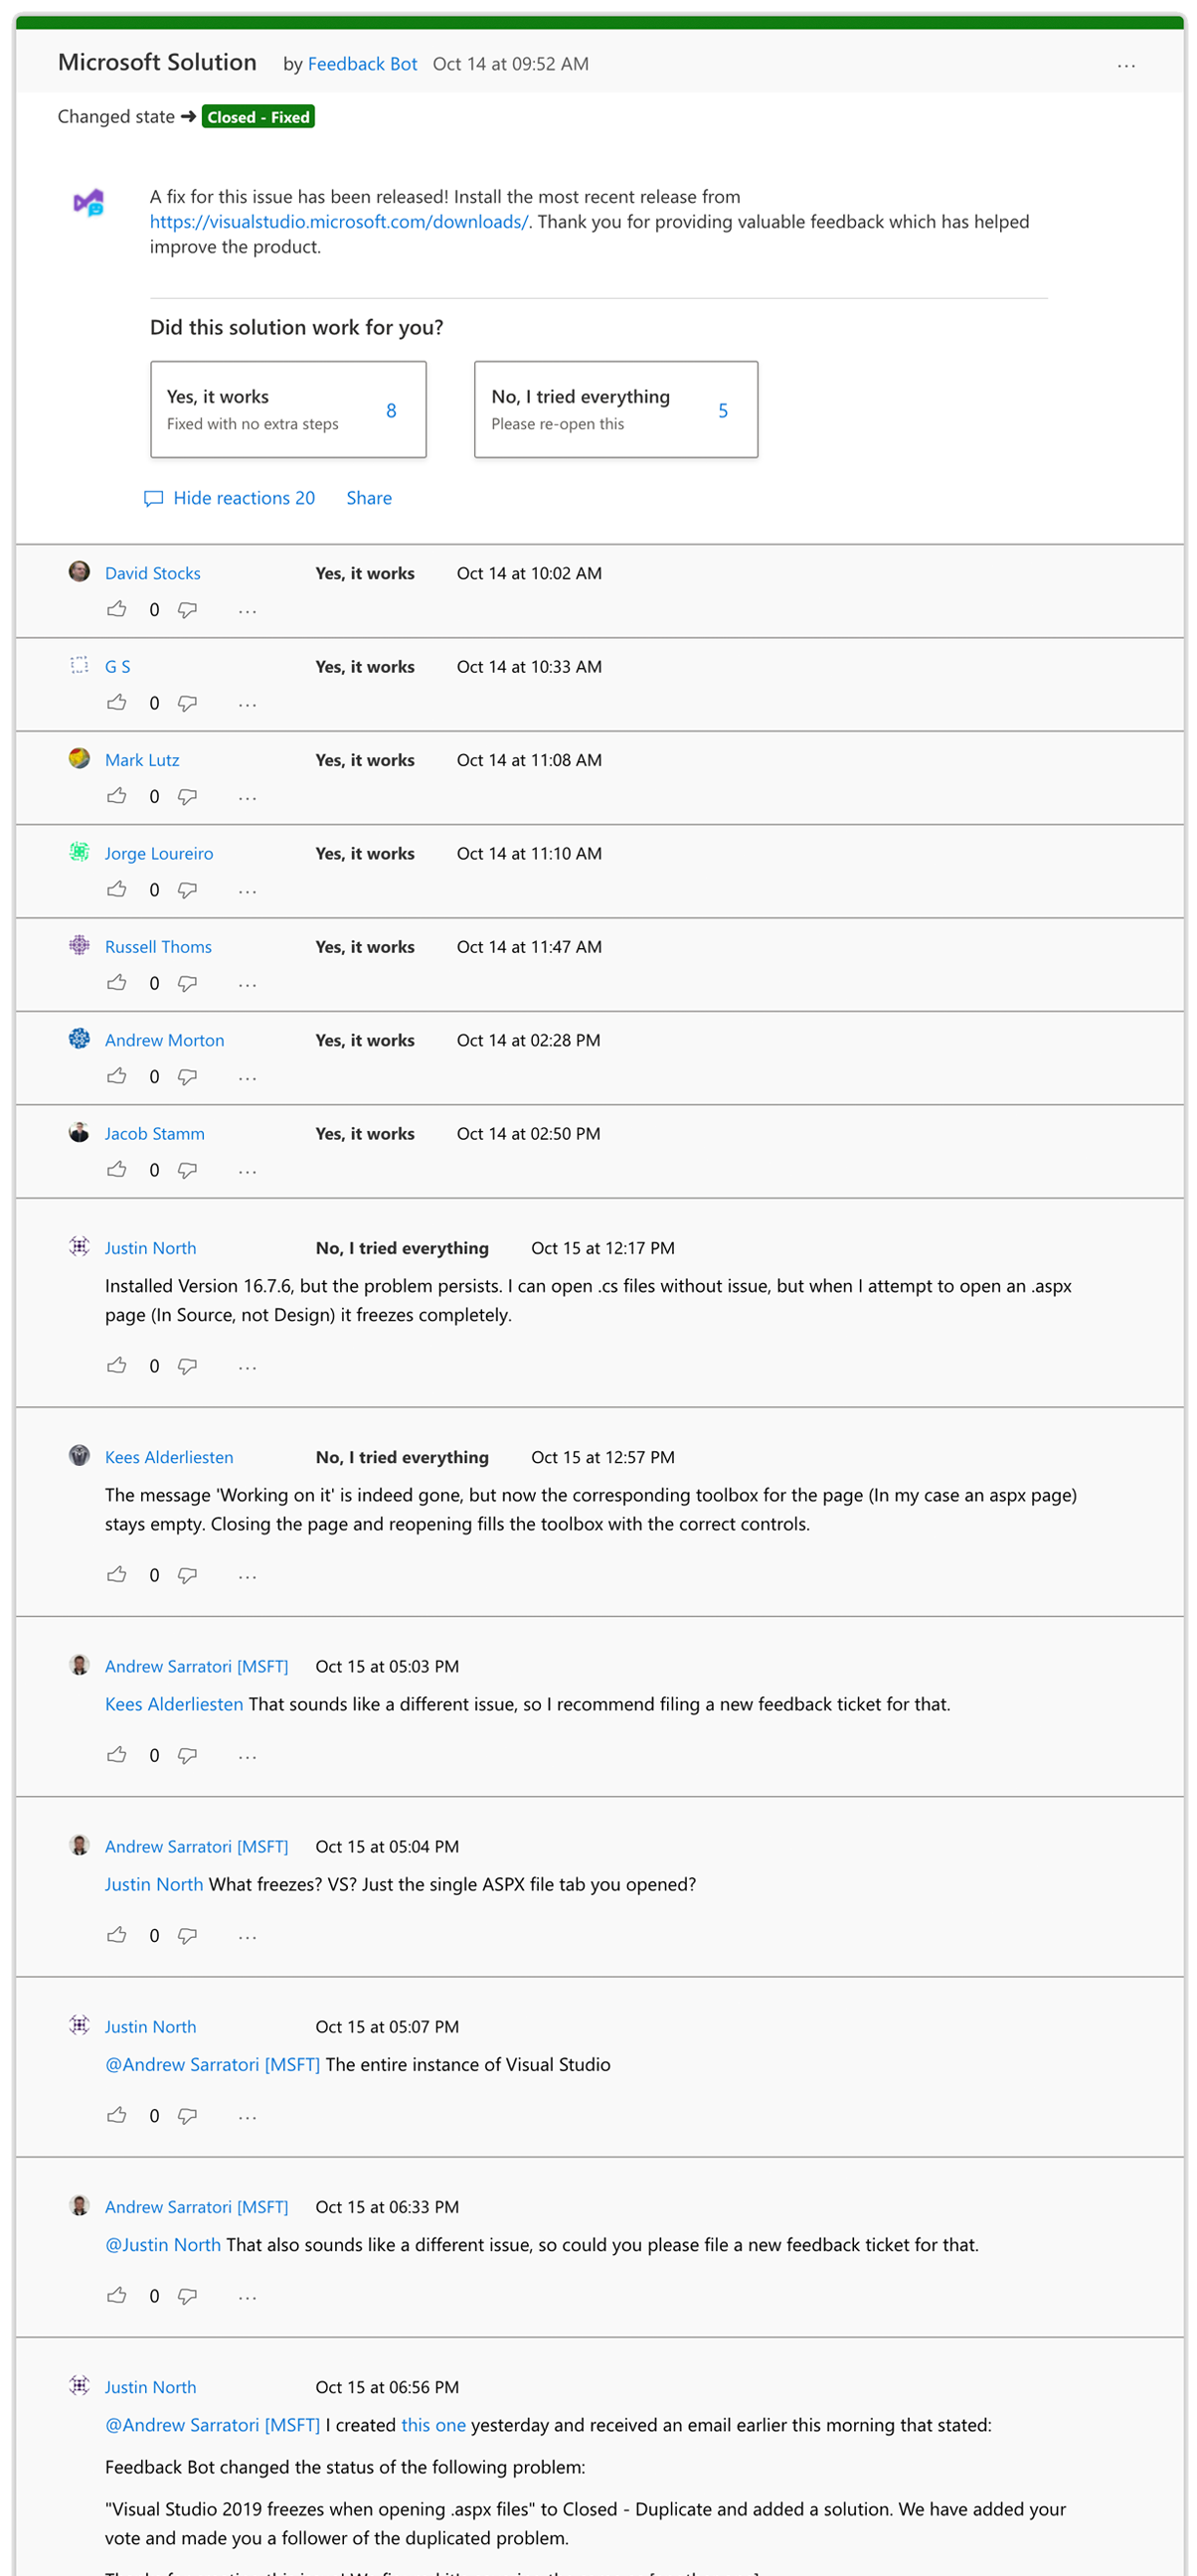Upvote G S's reaction
The width and height of the screenshot is (1197, 2576).
coord(117,702)
